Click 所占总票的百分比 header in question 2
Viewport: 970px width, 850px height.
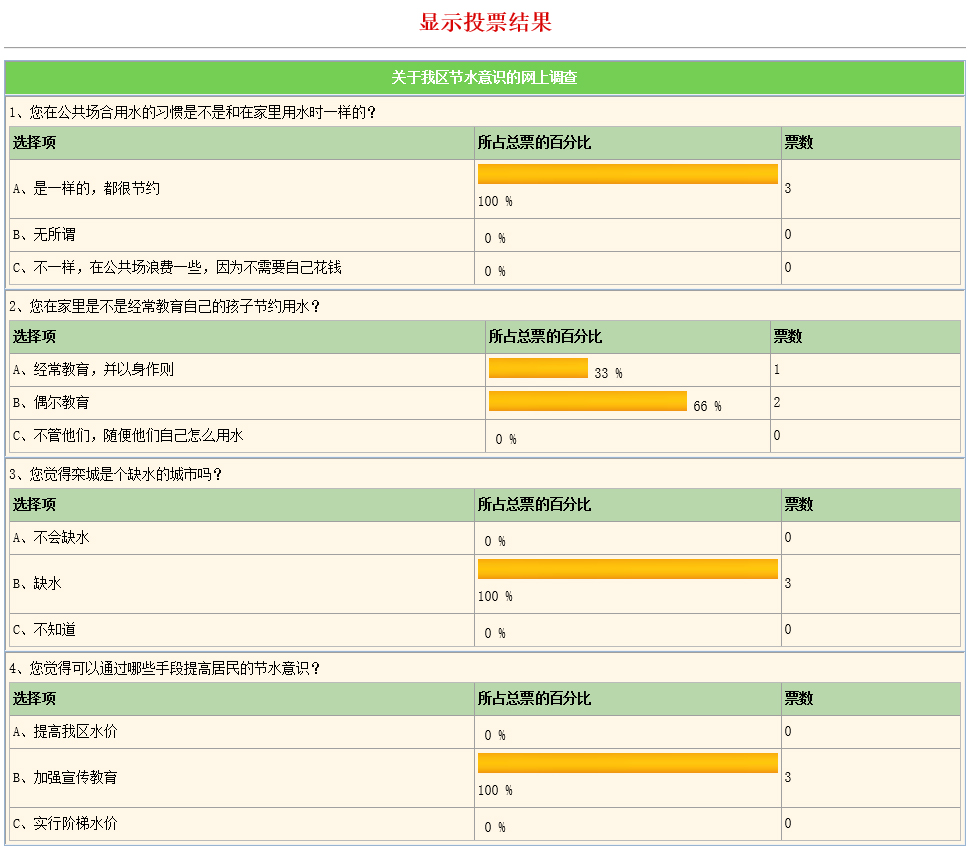click(545, 337)
